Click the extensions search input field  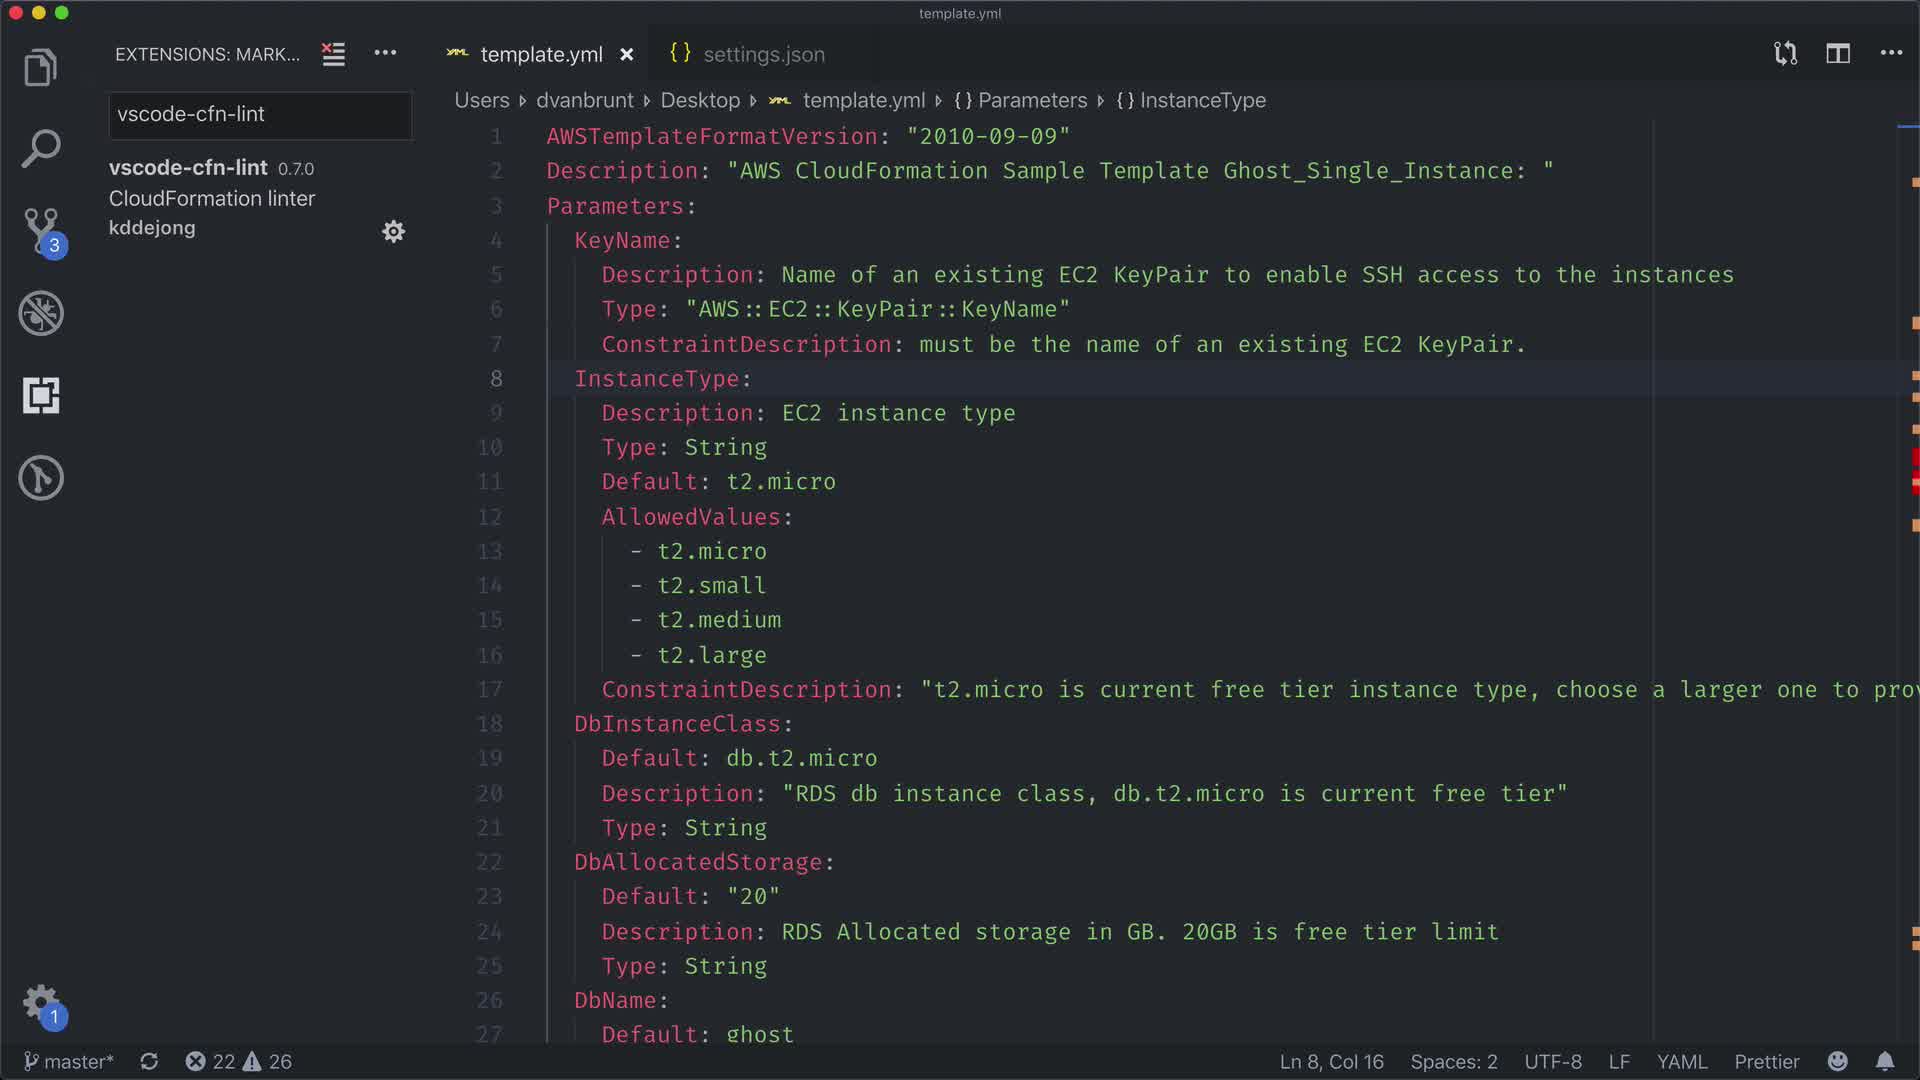(x=259, y=115)
